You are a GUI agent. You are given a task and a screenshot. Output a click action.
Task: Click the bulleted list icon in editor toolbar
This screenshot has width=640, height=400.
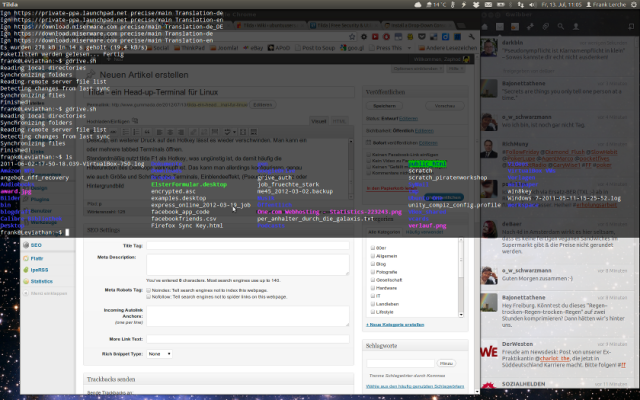pyautogui.click(x=126, y=132)
